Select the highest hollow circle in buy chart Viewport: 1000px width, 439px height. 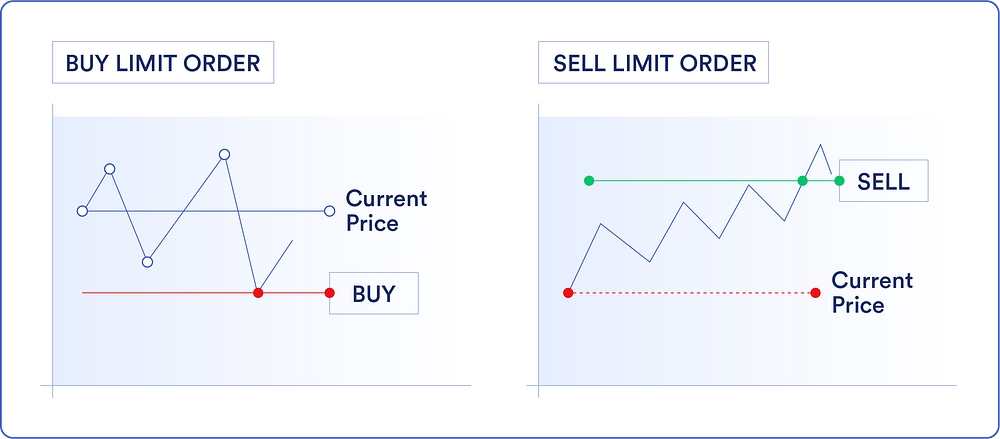pyautogui.click(x=224, y=154)
